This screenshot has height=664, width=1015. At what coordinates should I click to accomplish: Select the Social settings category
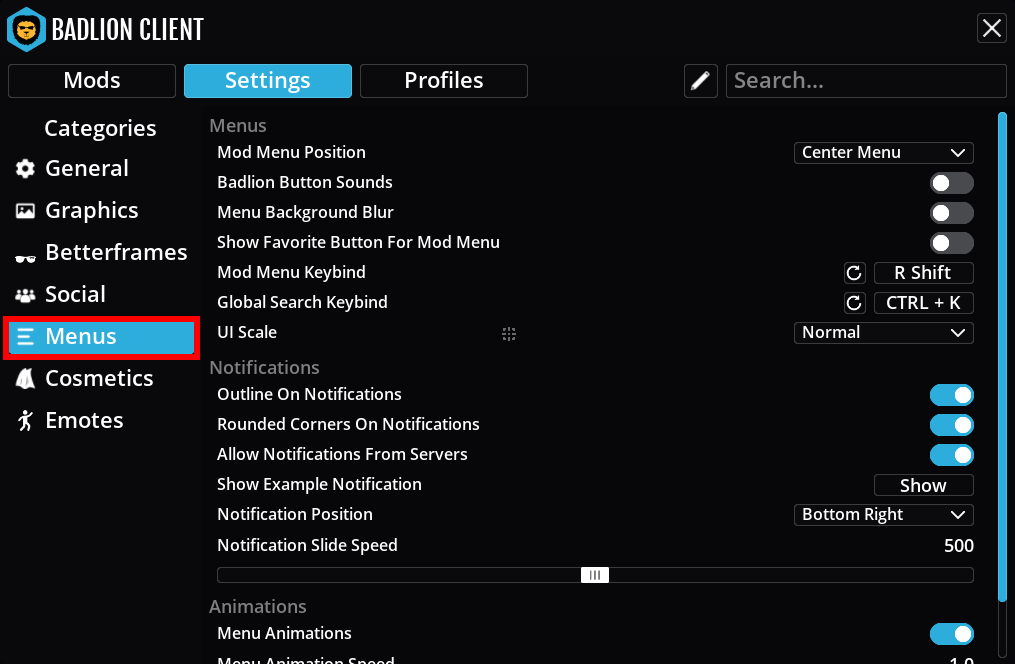pos(75,294)
